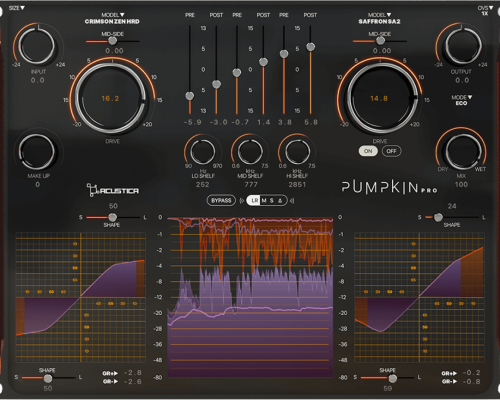Click the mix value 100
Image resolution: width=500 pixels, height=400 pixels.
click(x=461, y=184)
